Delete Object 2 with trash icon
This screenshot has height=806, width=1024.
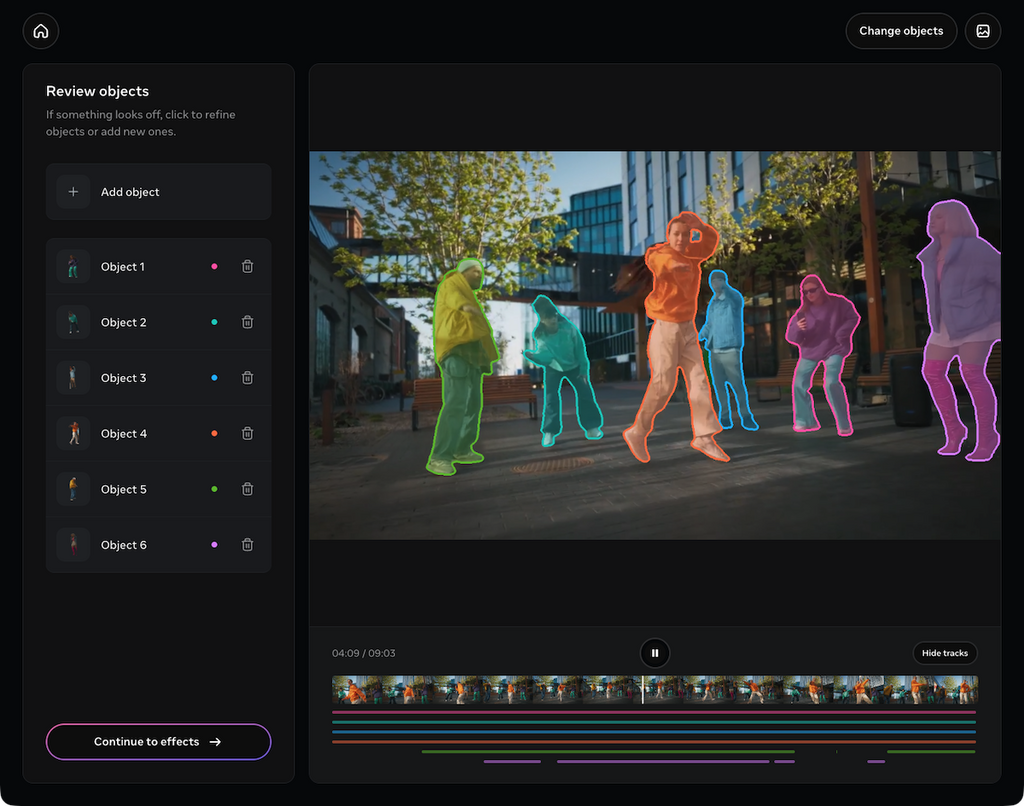pyautogui.click(x=247, y=323)
